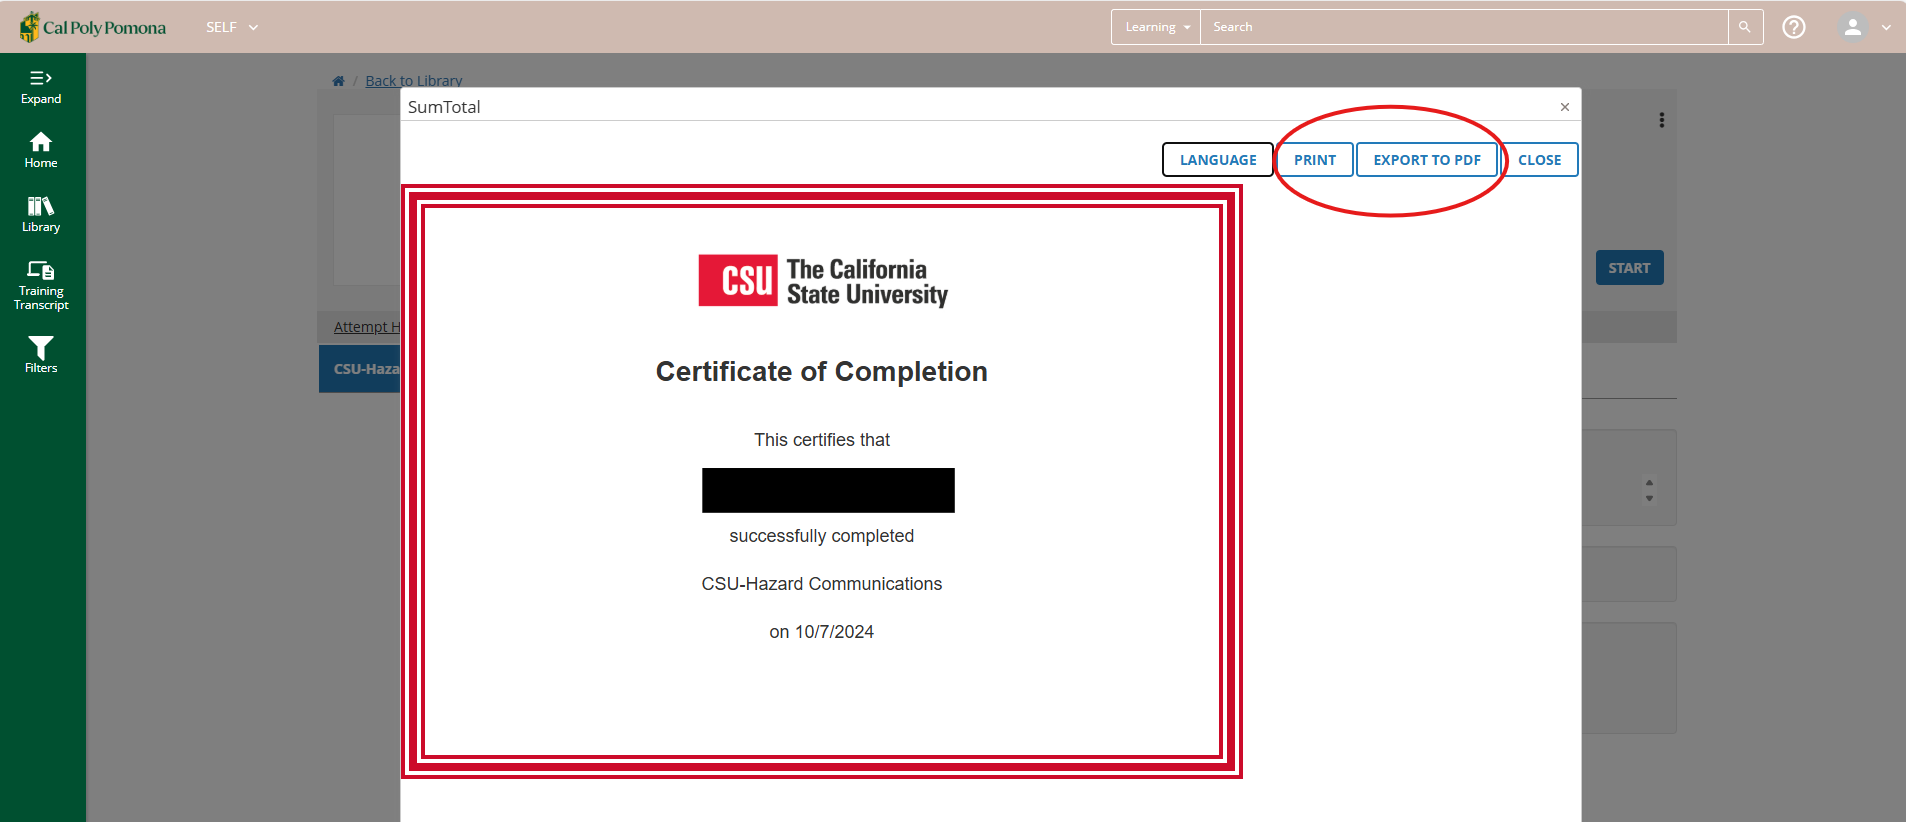Image resolution: width=1906 pixels, height=822 pixels.
Task: Click into the Search input field
Action: 1464,27
